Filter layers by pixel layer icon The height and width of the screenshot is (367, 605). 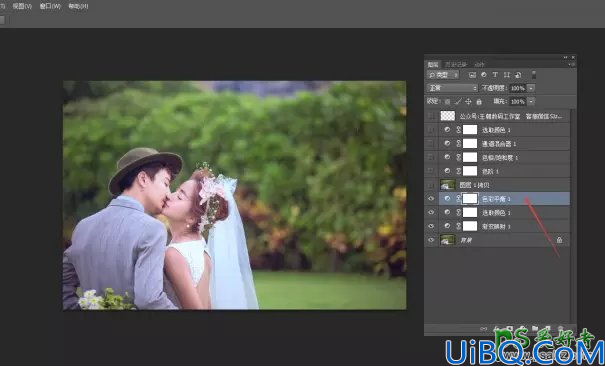(x=472, y=75)
